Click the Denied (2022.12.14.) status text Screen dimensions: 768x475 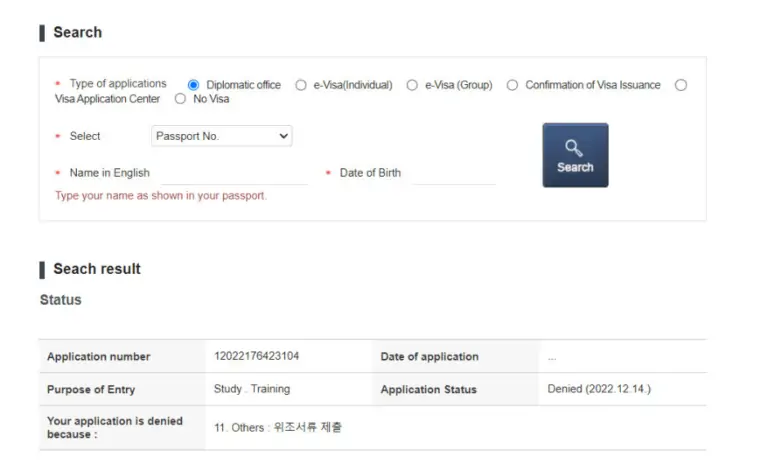point(599,389)
